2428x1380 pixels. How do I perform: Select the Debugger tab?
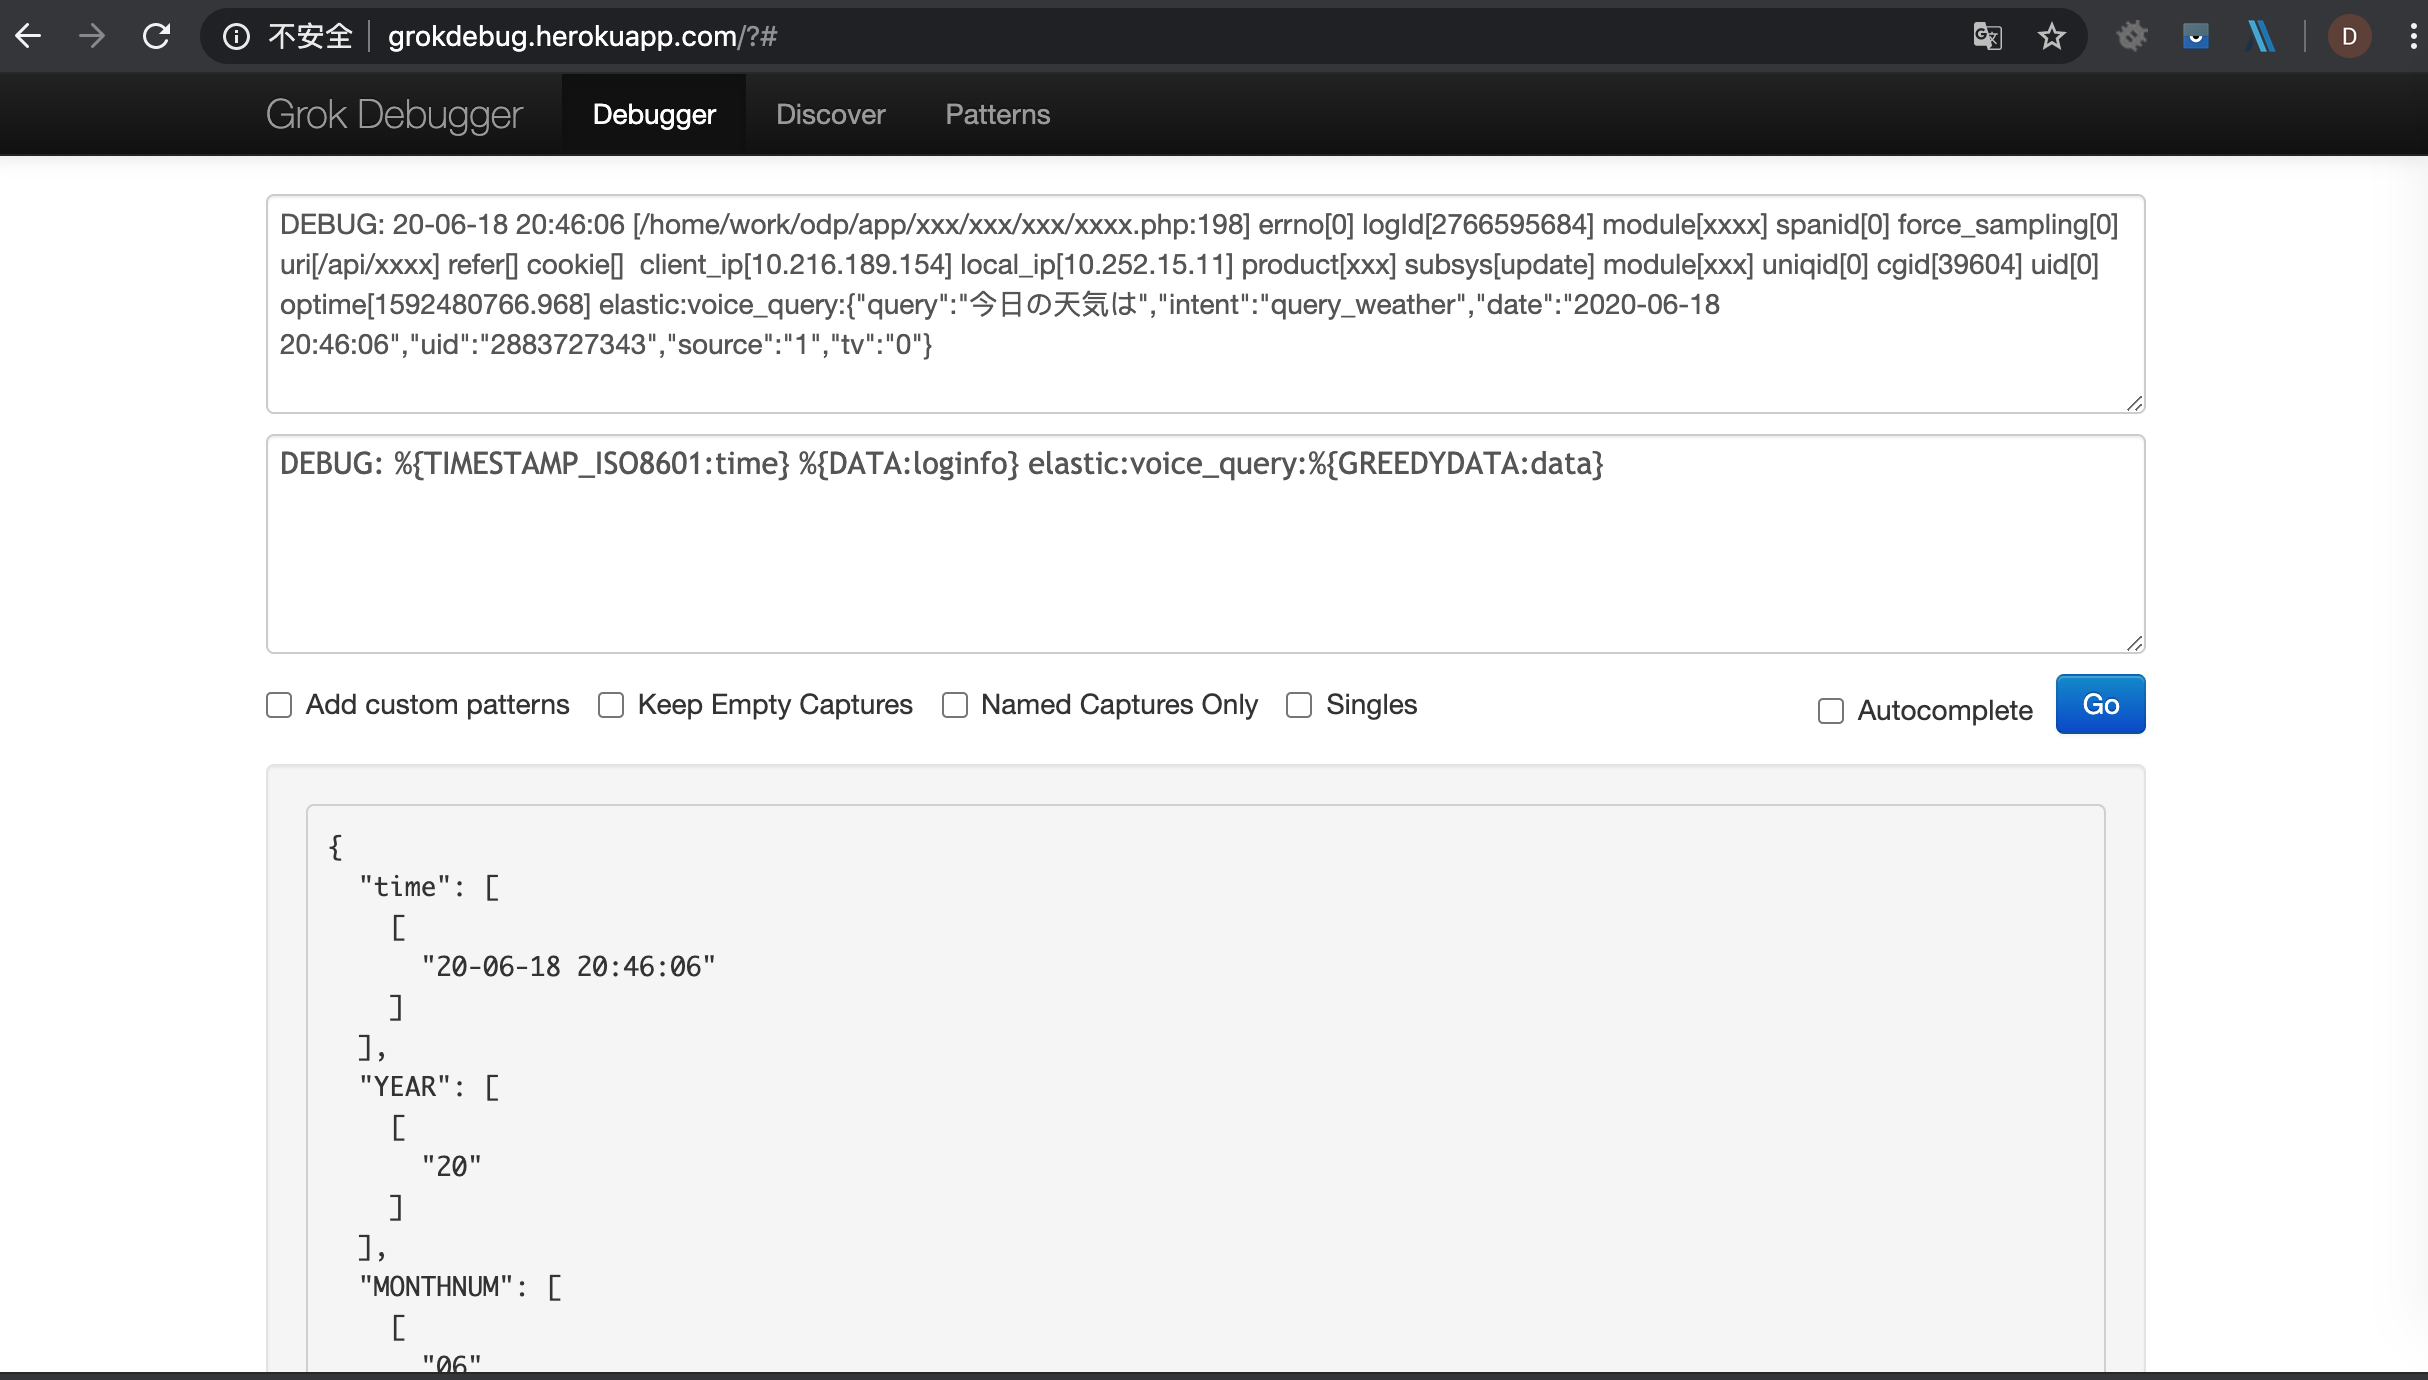pyautogui.click(x=654, y=115)
